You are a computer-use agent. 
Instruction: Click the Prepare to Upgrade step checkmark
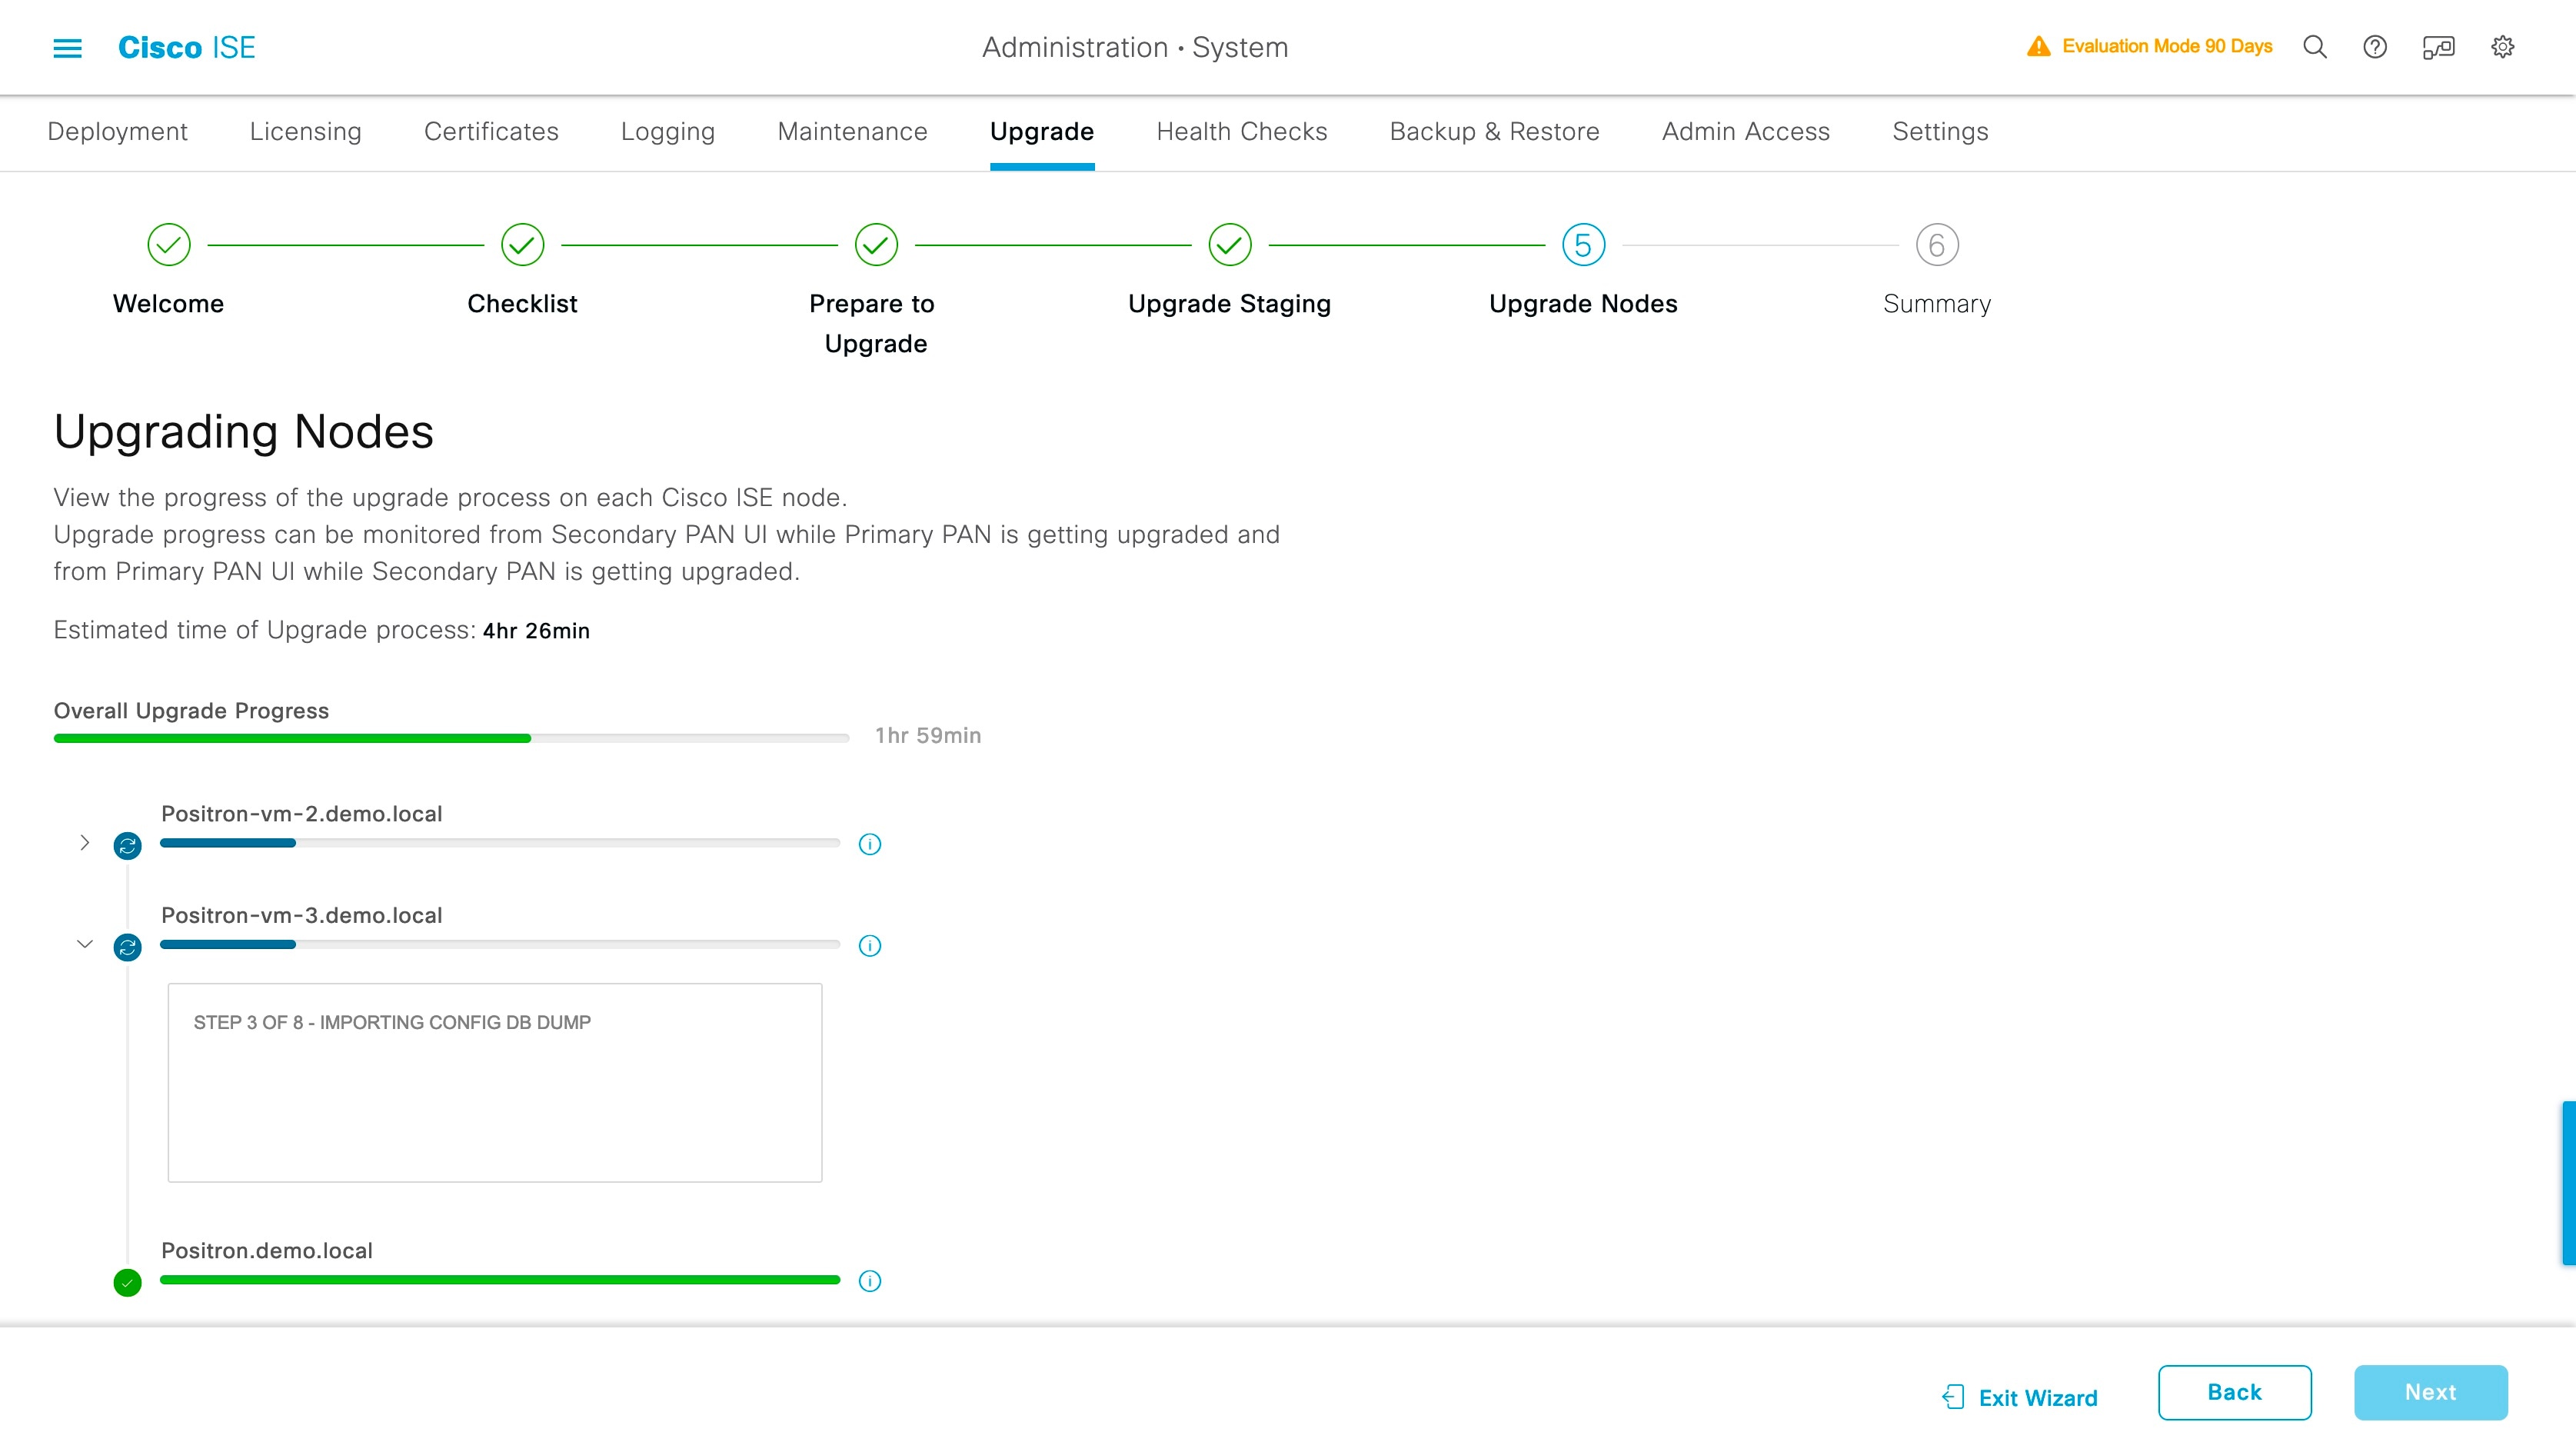click(876, 245)
